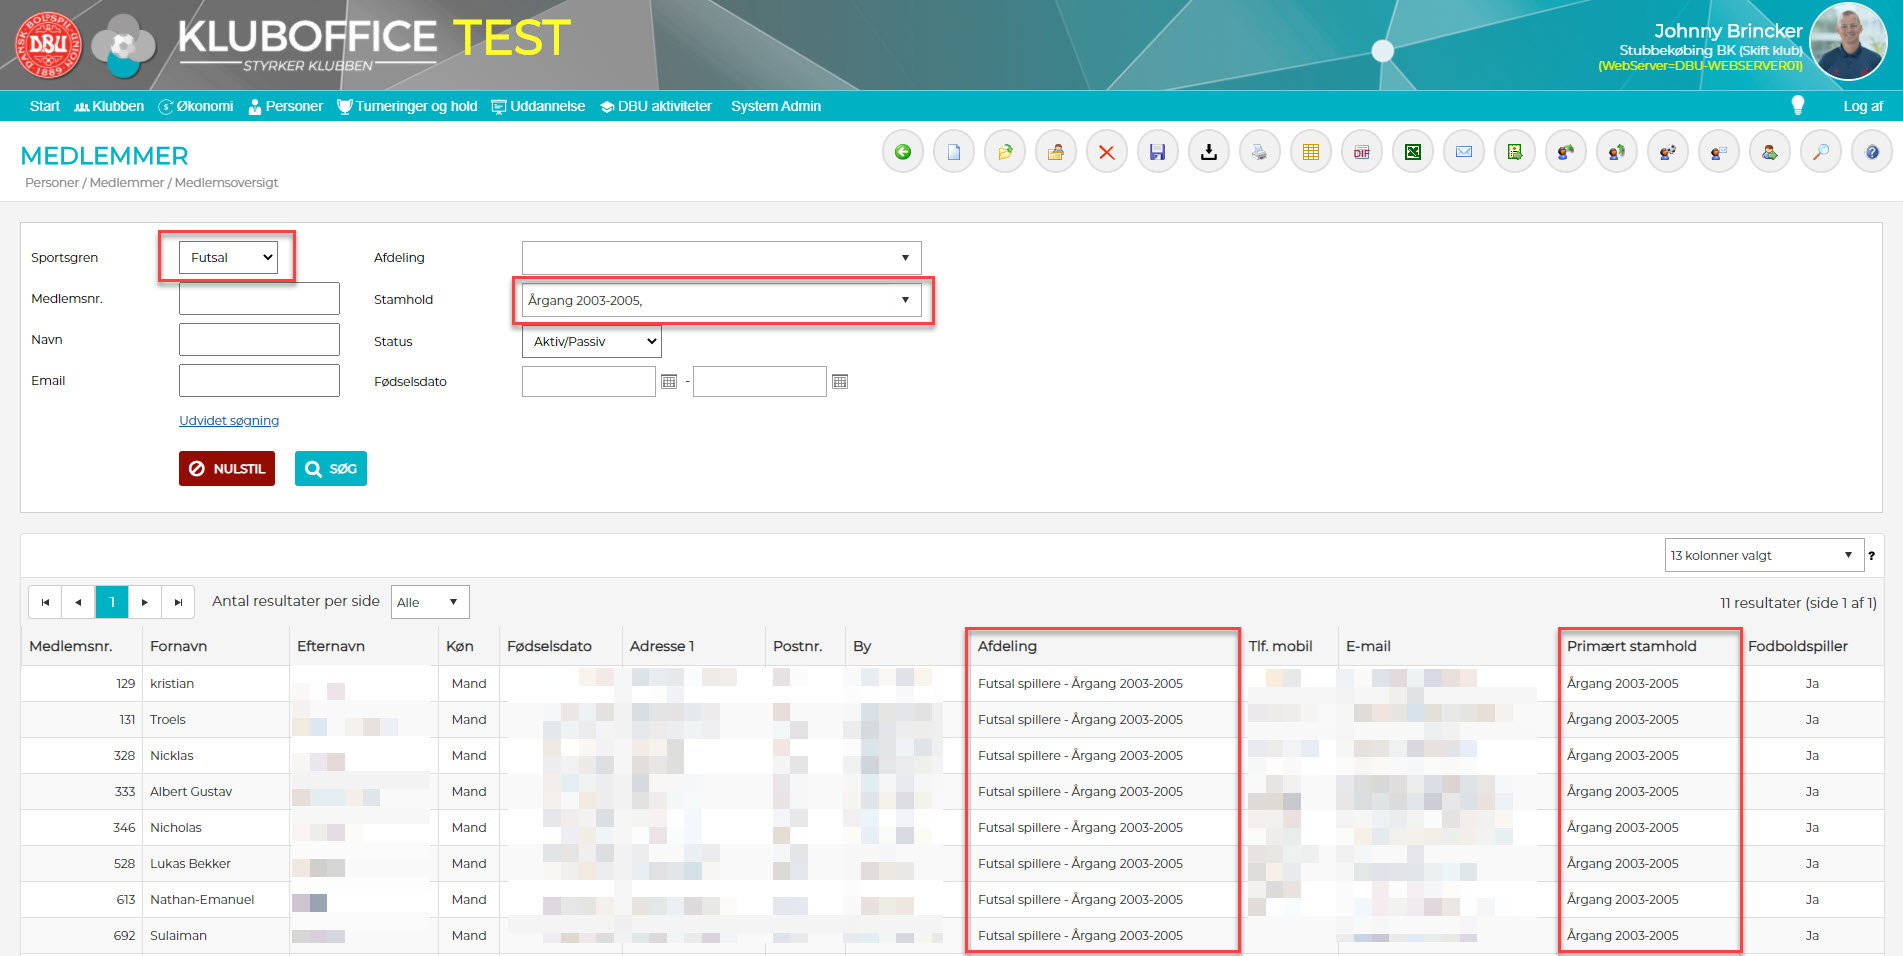Click the person with envelope icon

pyautogui.click(x=1719, y=152)
